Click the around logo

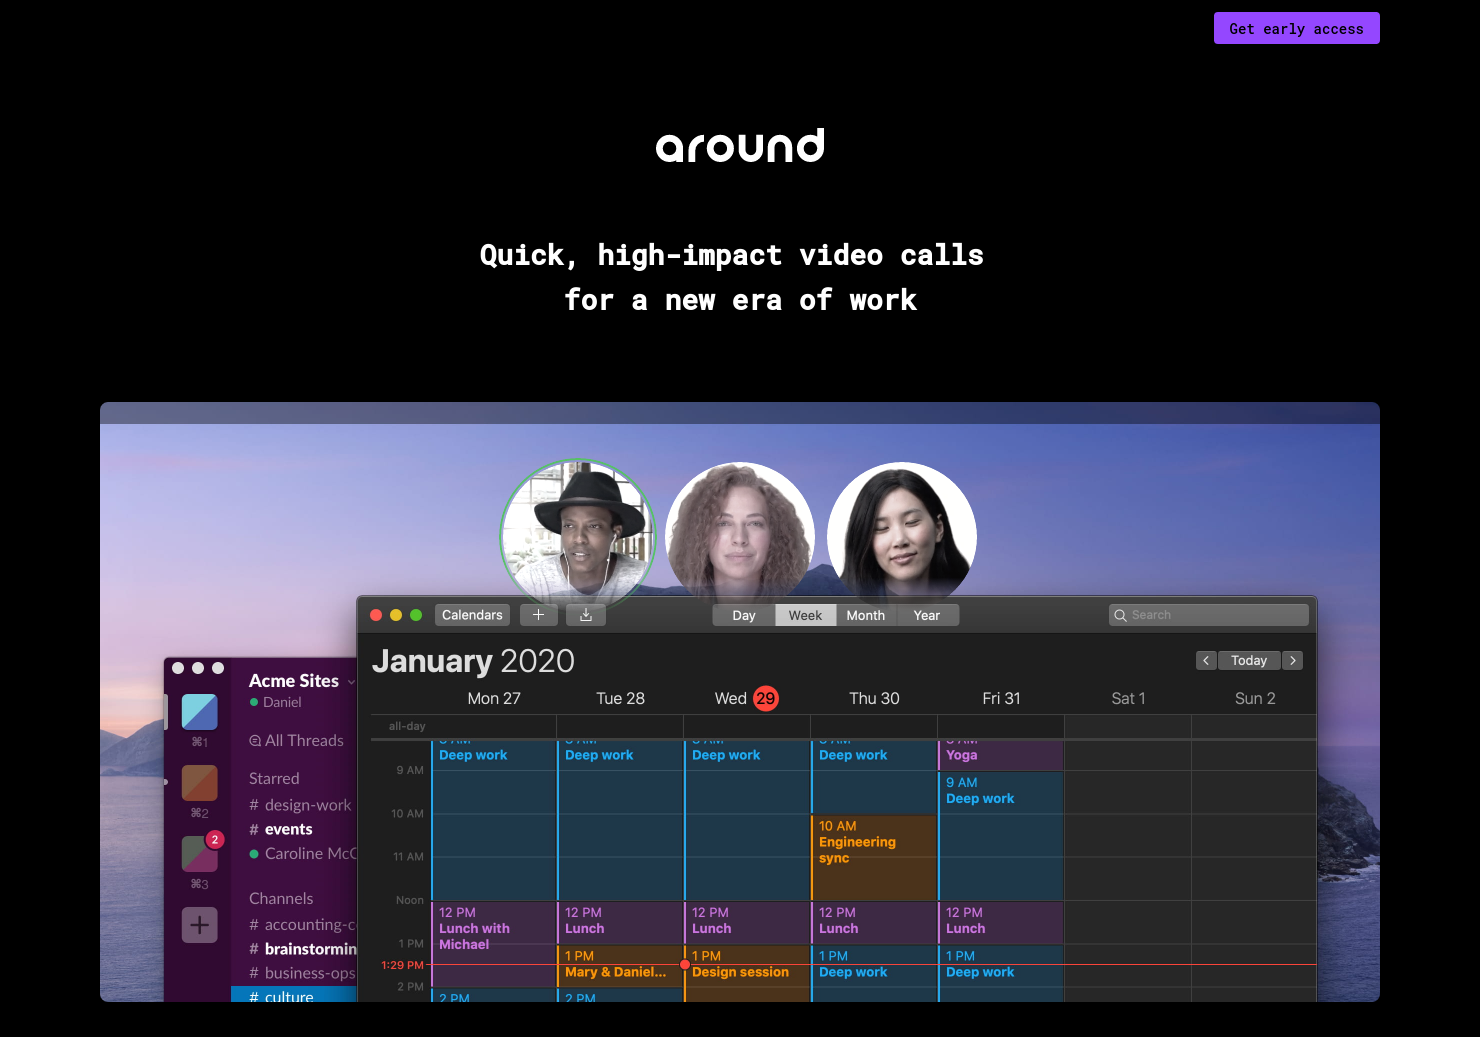(x=740, y=146)
